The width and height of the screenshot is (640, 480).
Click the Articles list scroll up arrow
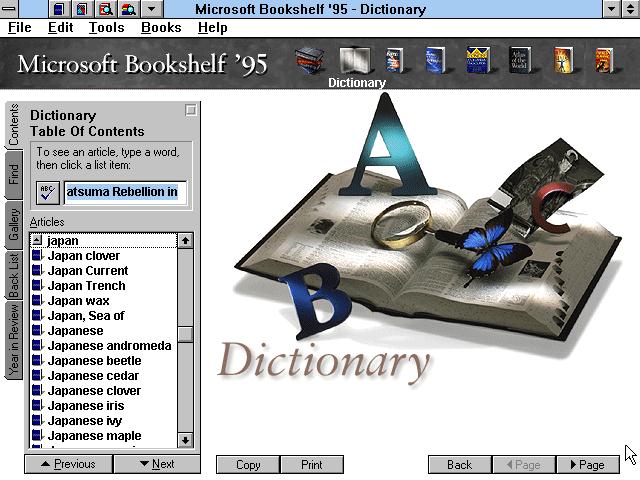pos(185,240)
